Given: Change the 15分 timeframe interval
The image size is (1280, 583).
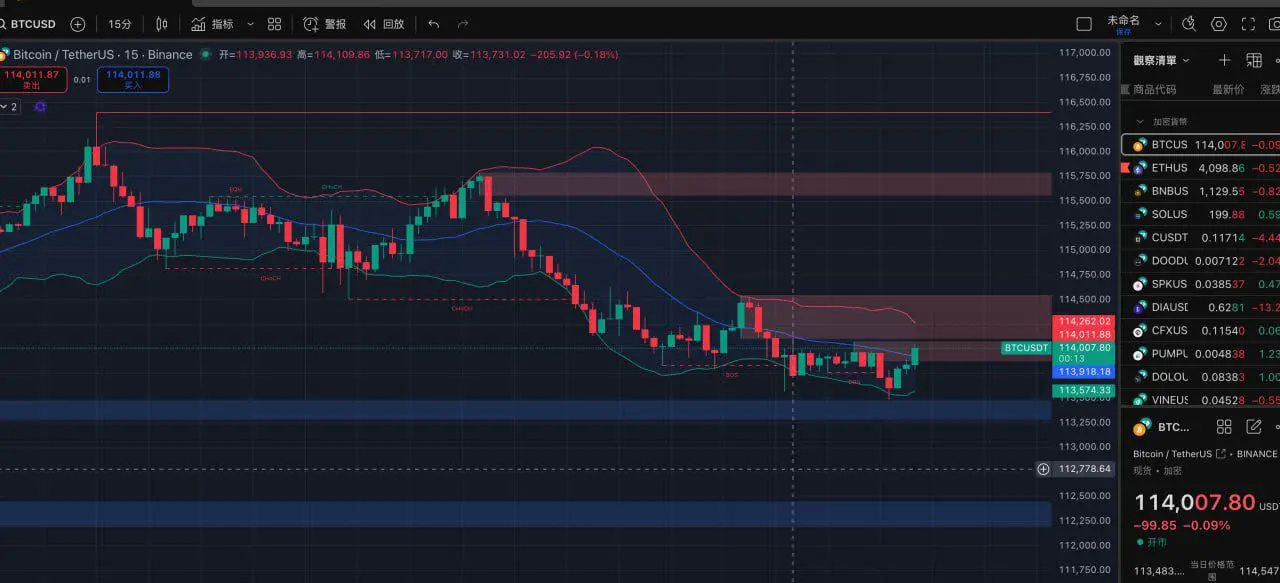Looking at the screenshot, I should point(120,23).
